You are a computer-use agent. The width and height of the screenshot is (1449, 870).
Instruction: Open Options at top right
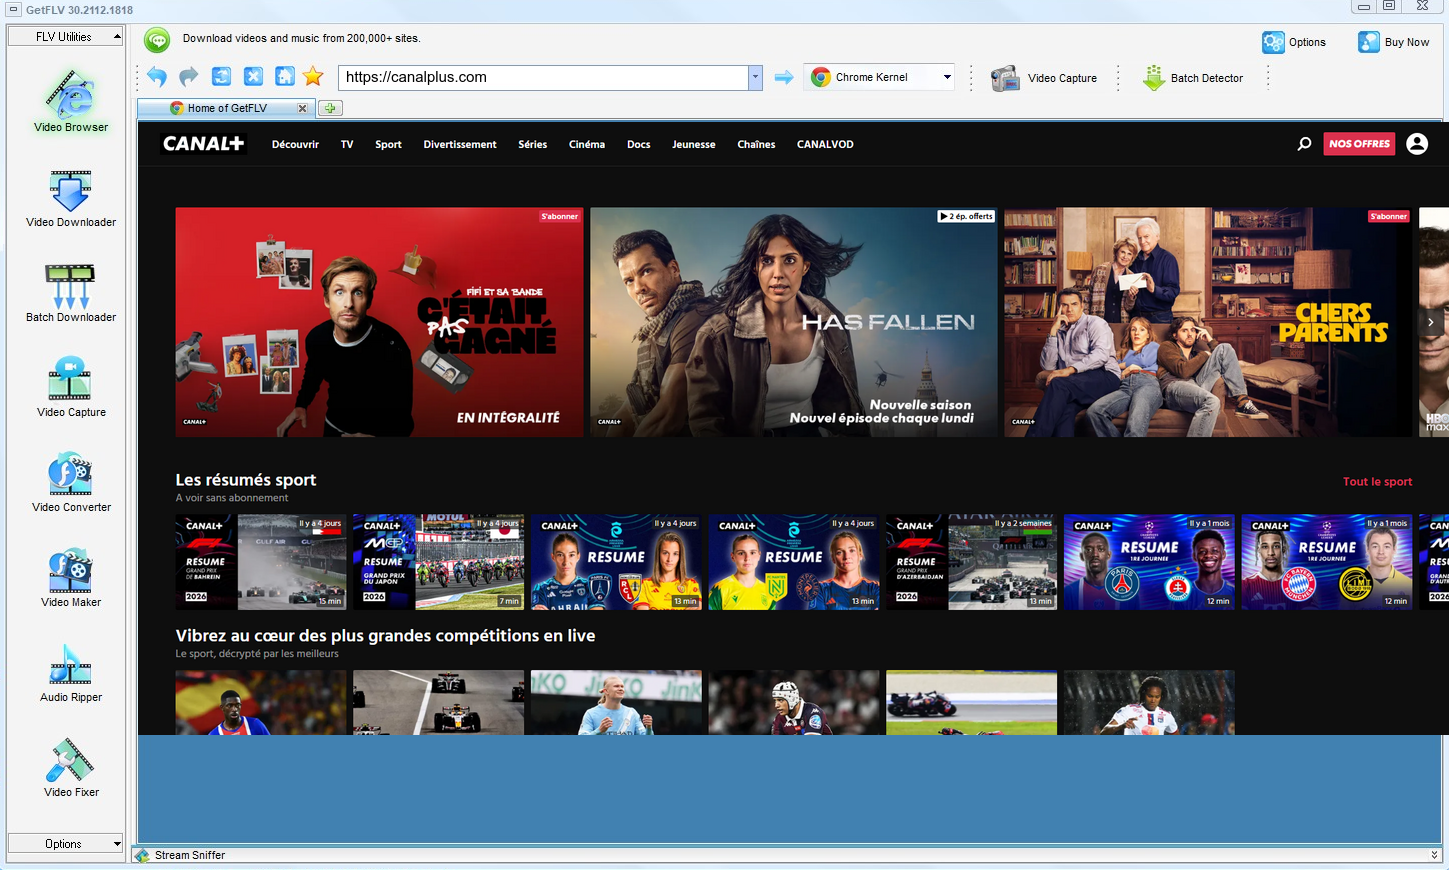[x=1294, y=42]
